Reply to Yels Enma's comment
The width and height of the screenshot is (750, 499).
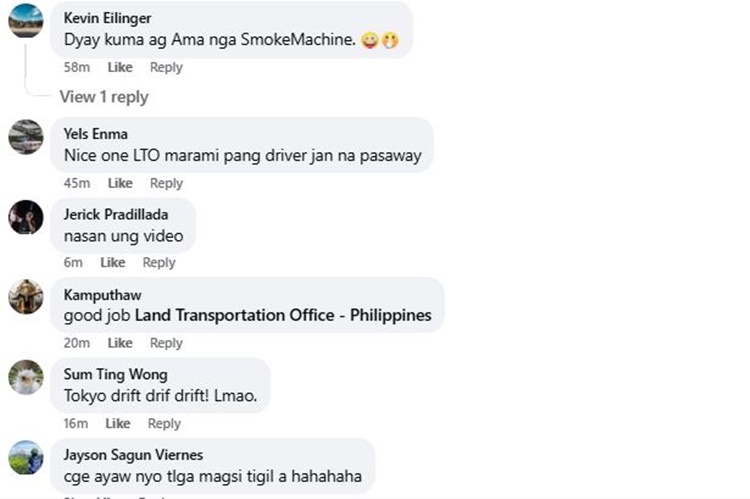tap(166, 183)
